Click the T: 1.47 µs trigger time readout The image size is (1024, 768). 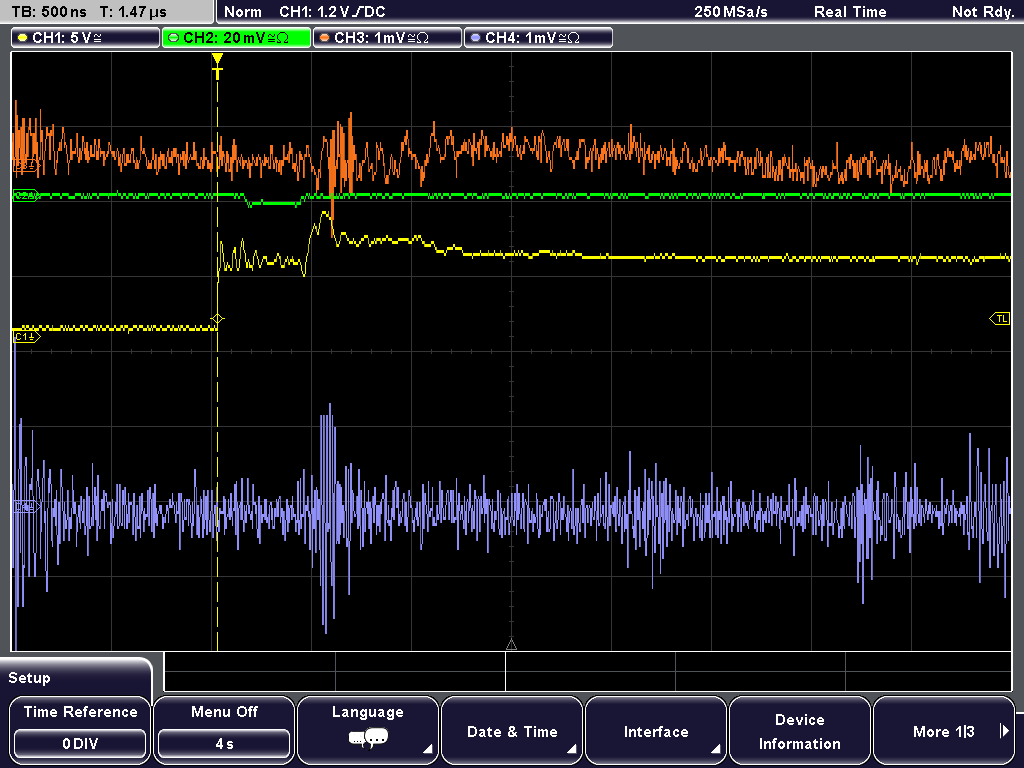click(x=133, y=12)
